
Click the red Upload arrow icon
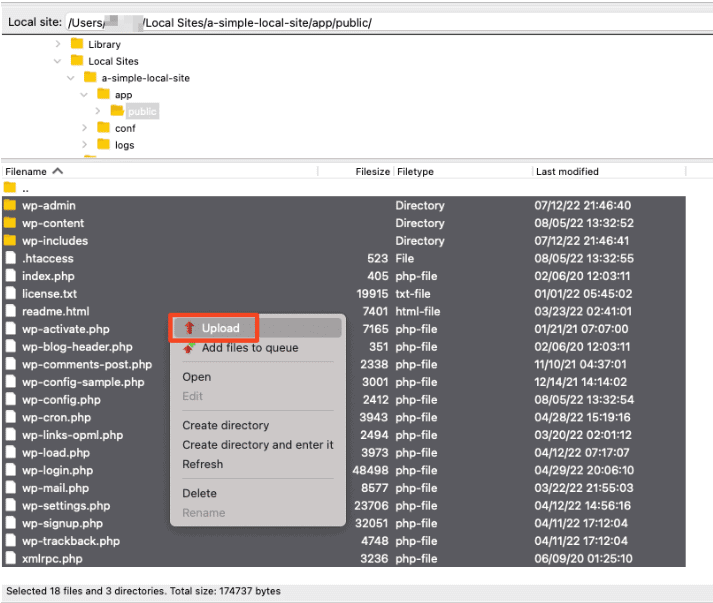pyautogui.click(x=190, y=328)
